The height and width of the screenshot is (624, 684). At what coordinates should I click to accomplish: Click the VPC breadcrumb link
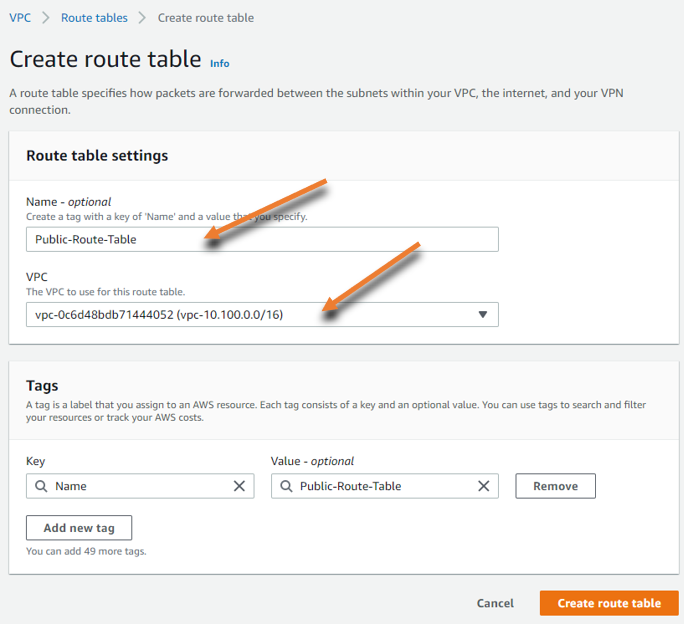[20, 18]
